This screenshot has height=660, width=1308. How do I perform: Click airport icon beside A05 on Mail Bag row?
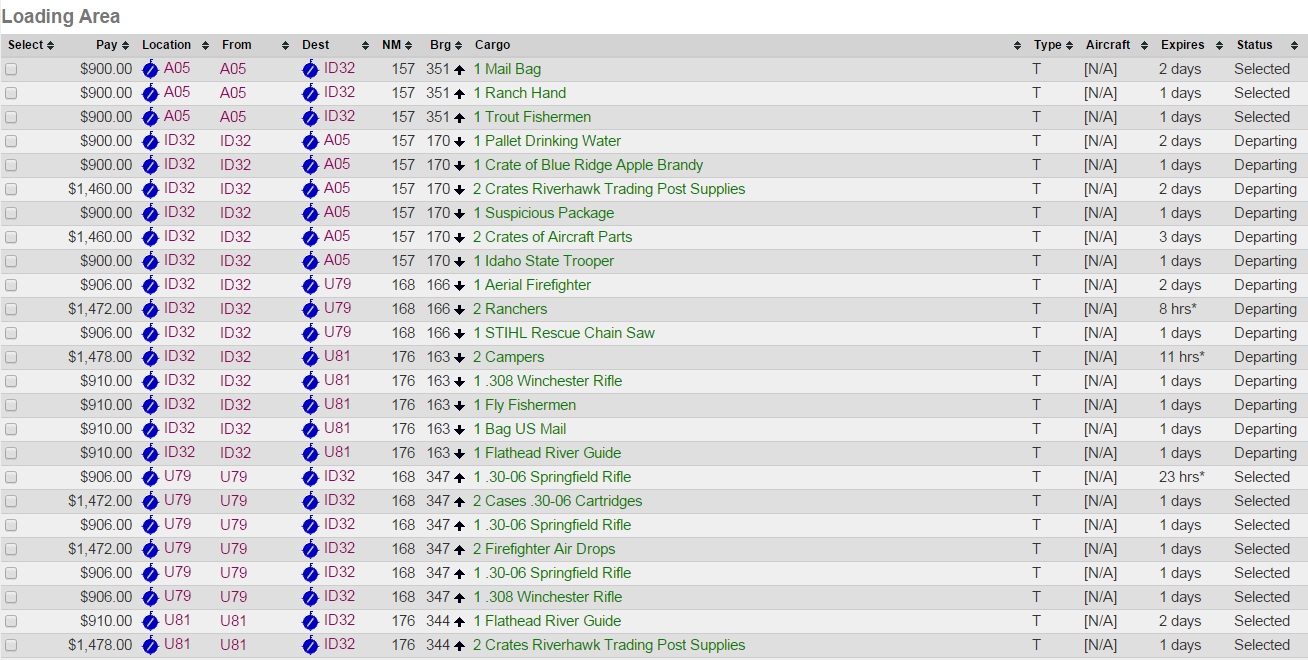(x=150, y=69)
